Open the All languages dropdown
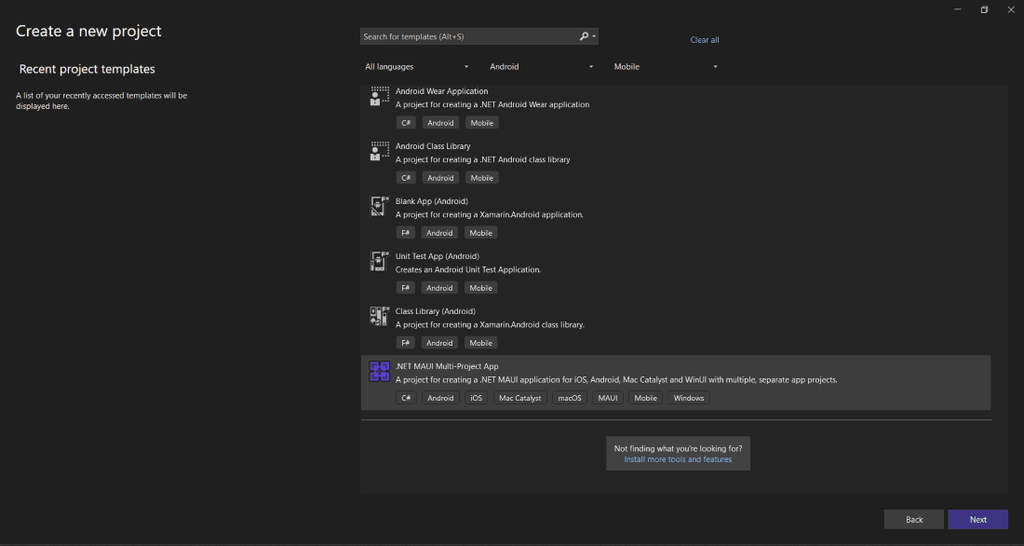 417,67
